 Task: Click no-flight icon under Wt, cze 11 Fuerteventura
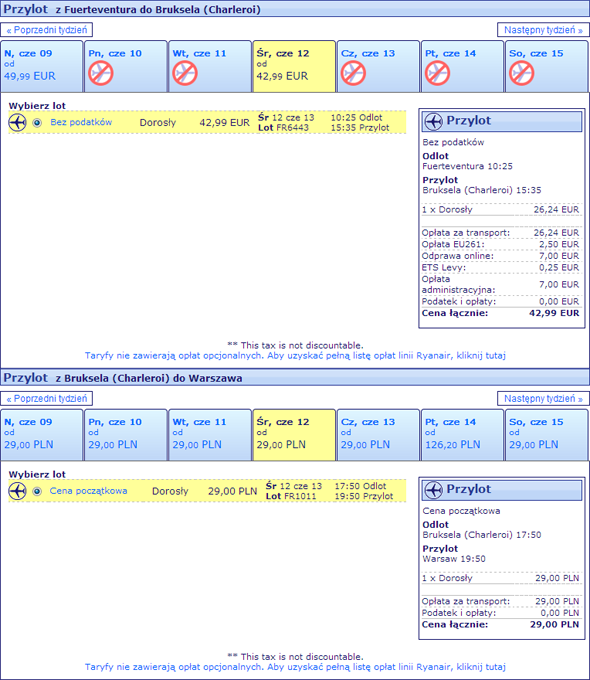coord(185,73)
